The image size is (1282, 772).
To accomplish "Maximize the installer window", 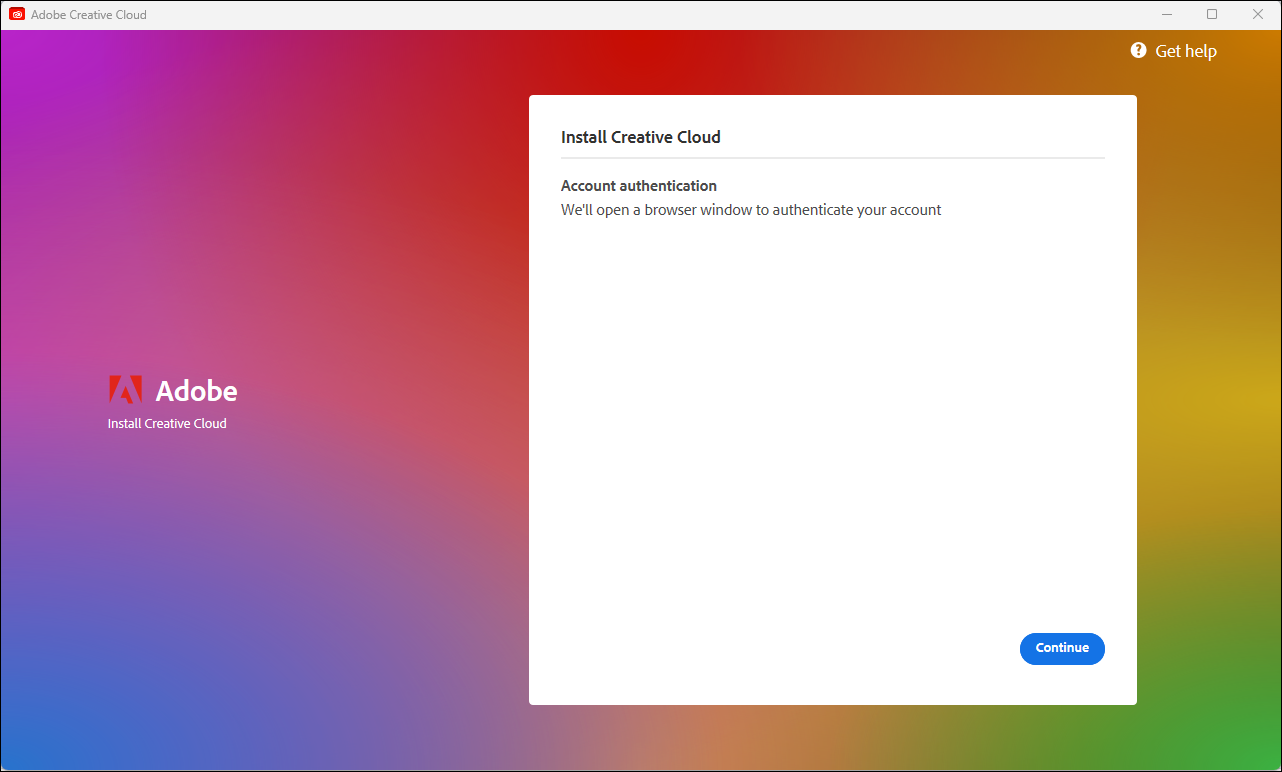I will (x=1212, y=14).
